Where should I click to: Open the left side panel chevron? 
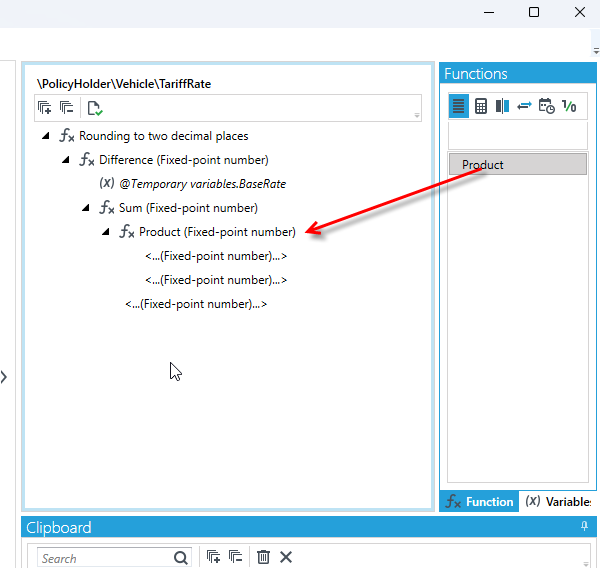click(4, 377)
